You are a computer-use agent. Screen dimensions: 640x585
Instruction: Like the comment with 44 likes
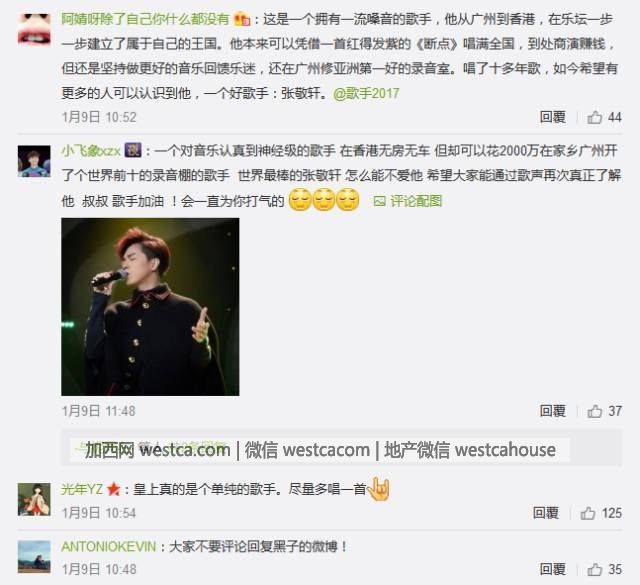pyautogui.click(x=595, y=117)
